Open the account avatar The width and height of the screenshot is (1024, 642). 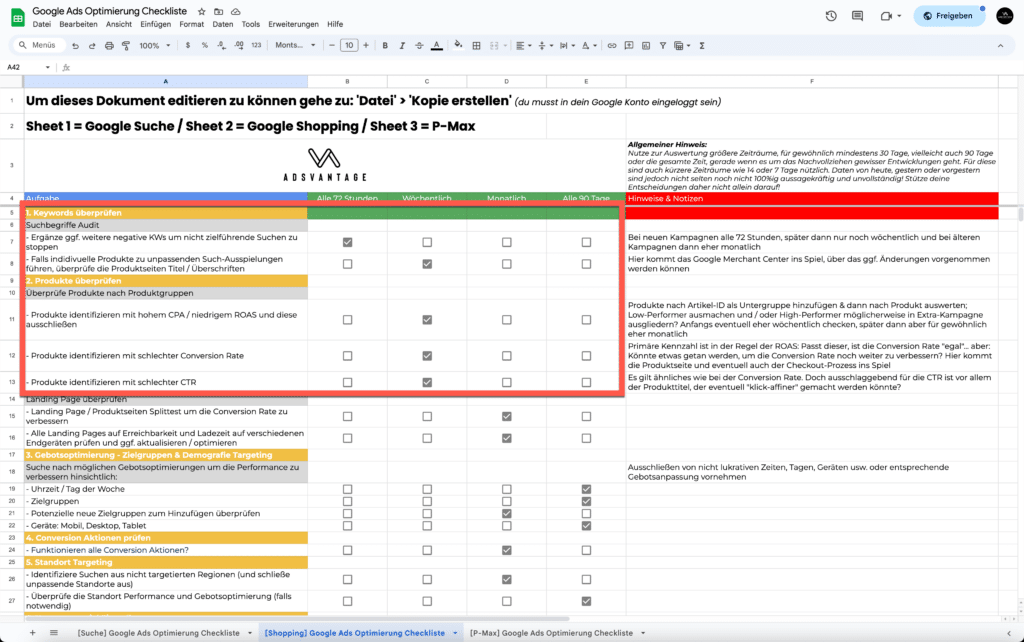pos(1004,16)
